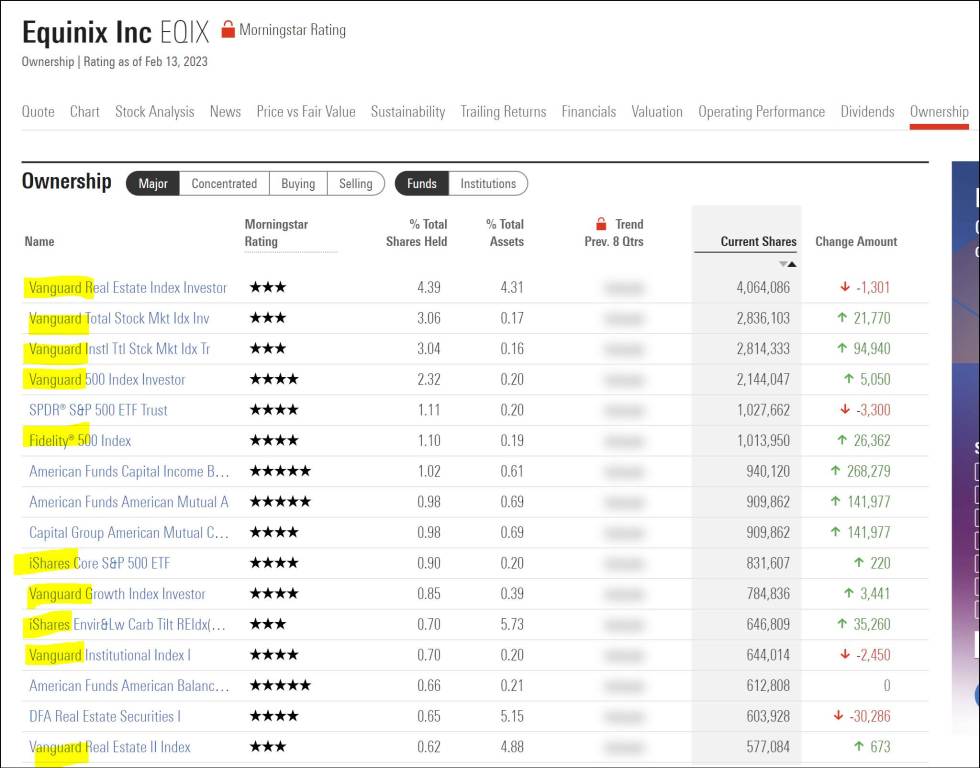Show the Buying ownership filter
The image size is (980, 768).
[298, 184]
